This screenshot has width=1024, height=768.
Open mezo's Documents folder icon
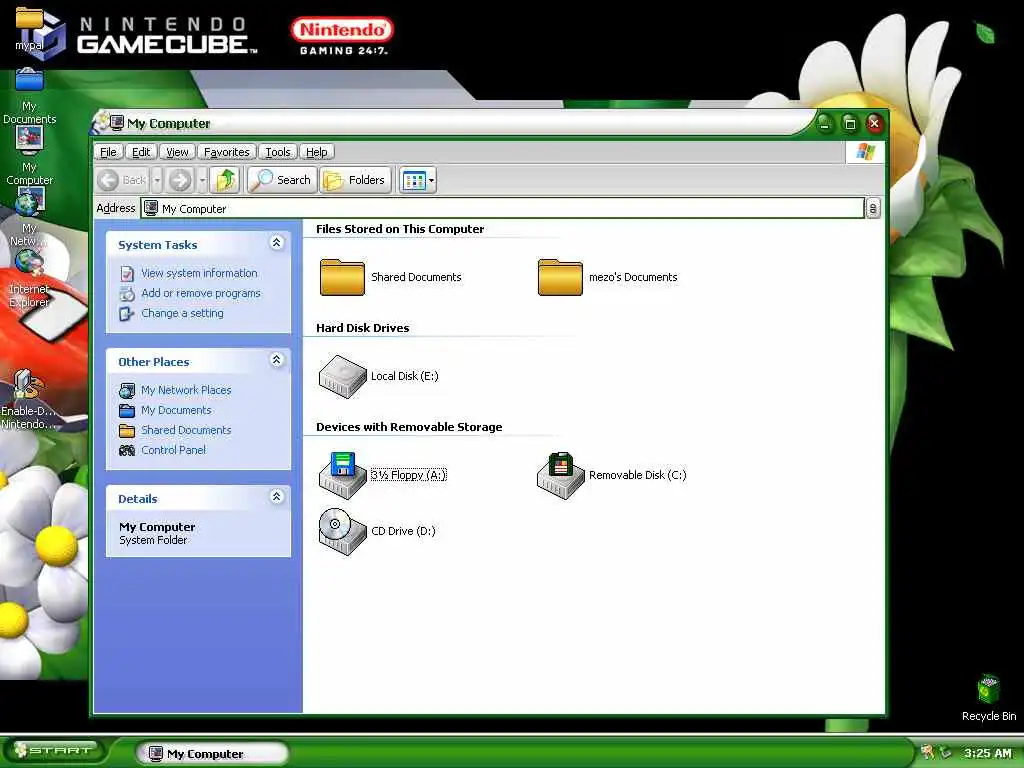pos(560,277)
